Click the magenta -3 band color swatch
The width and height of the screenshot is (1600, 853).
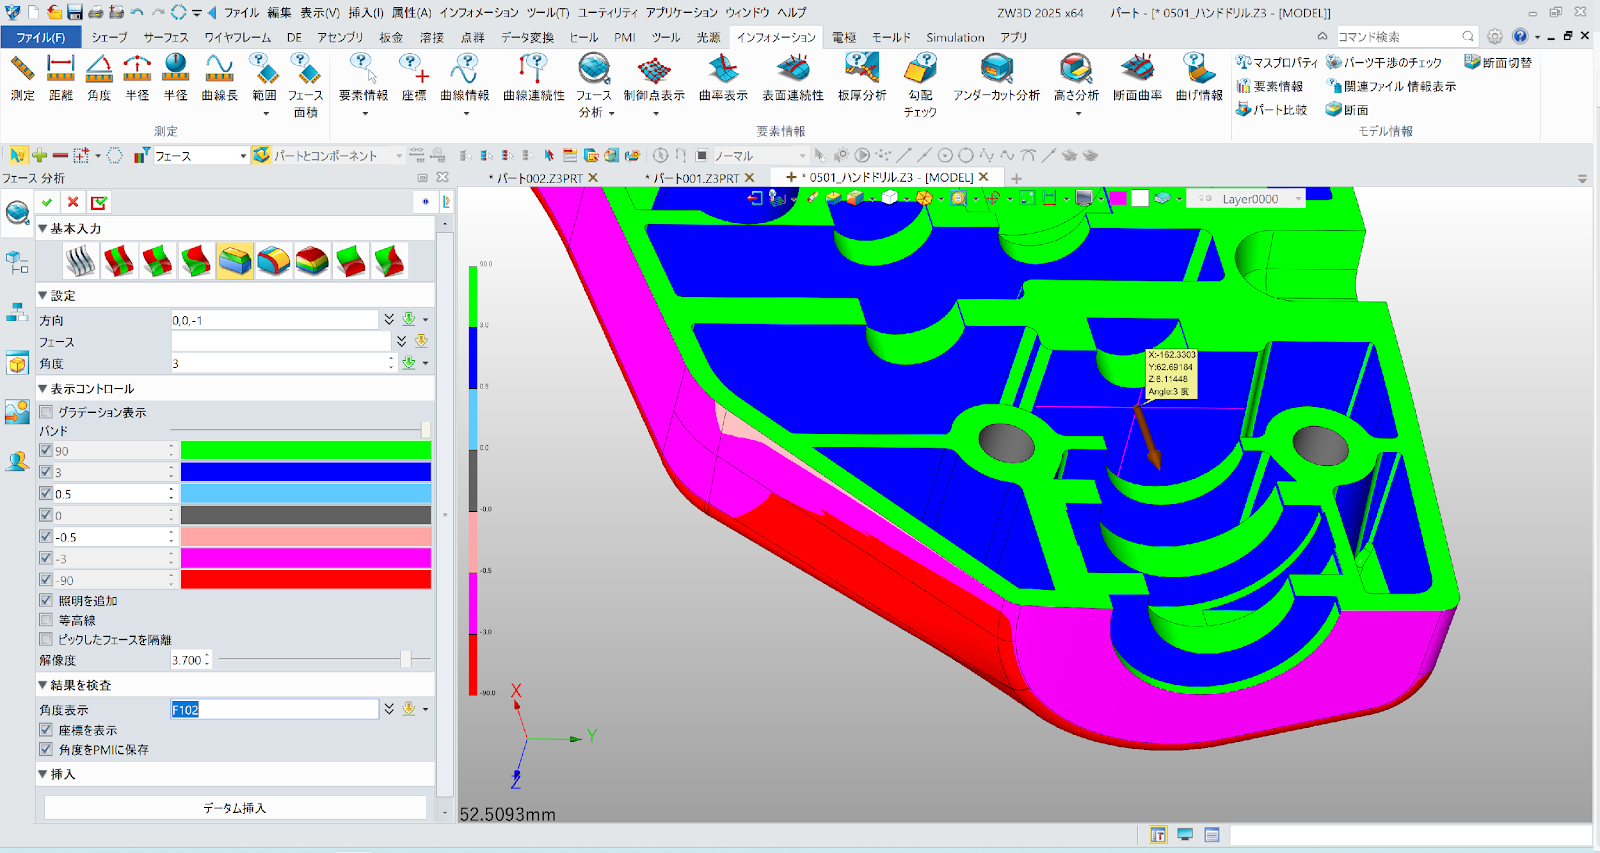click(305, 558)
